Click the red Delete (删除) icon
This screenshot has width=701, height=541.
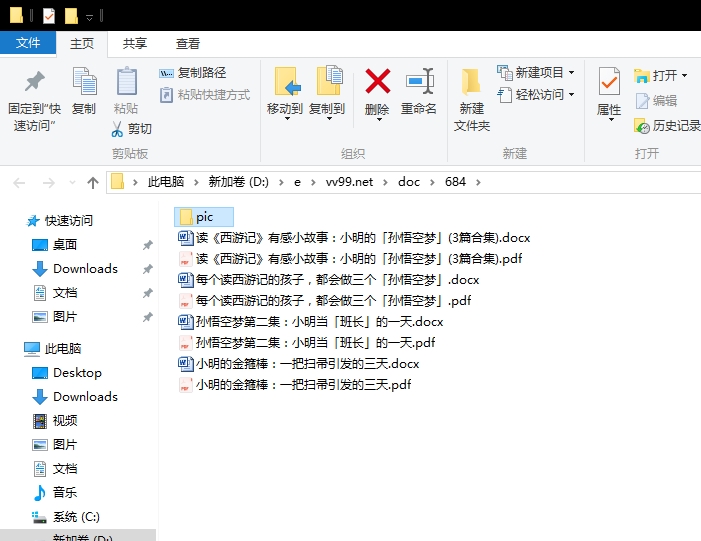click(x=377, y=81)
